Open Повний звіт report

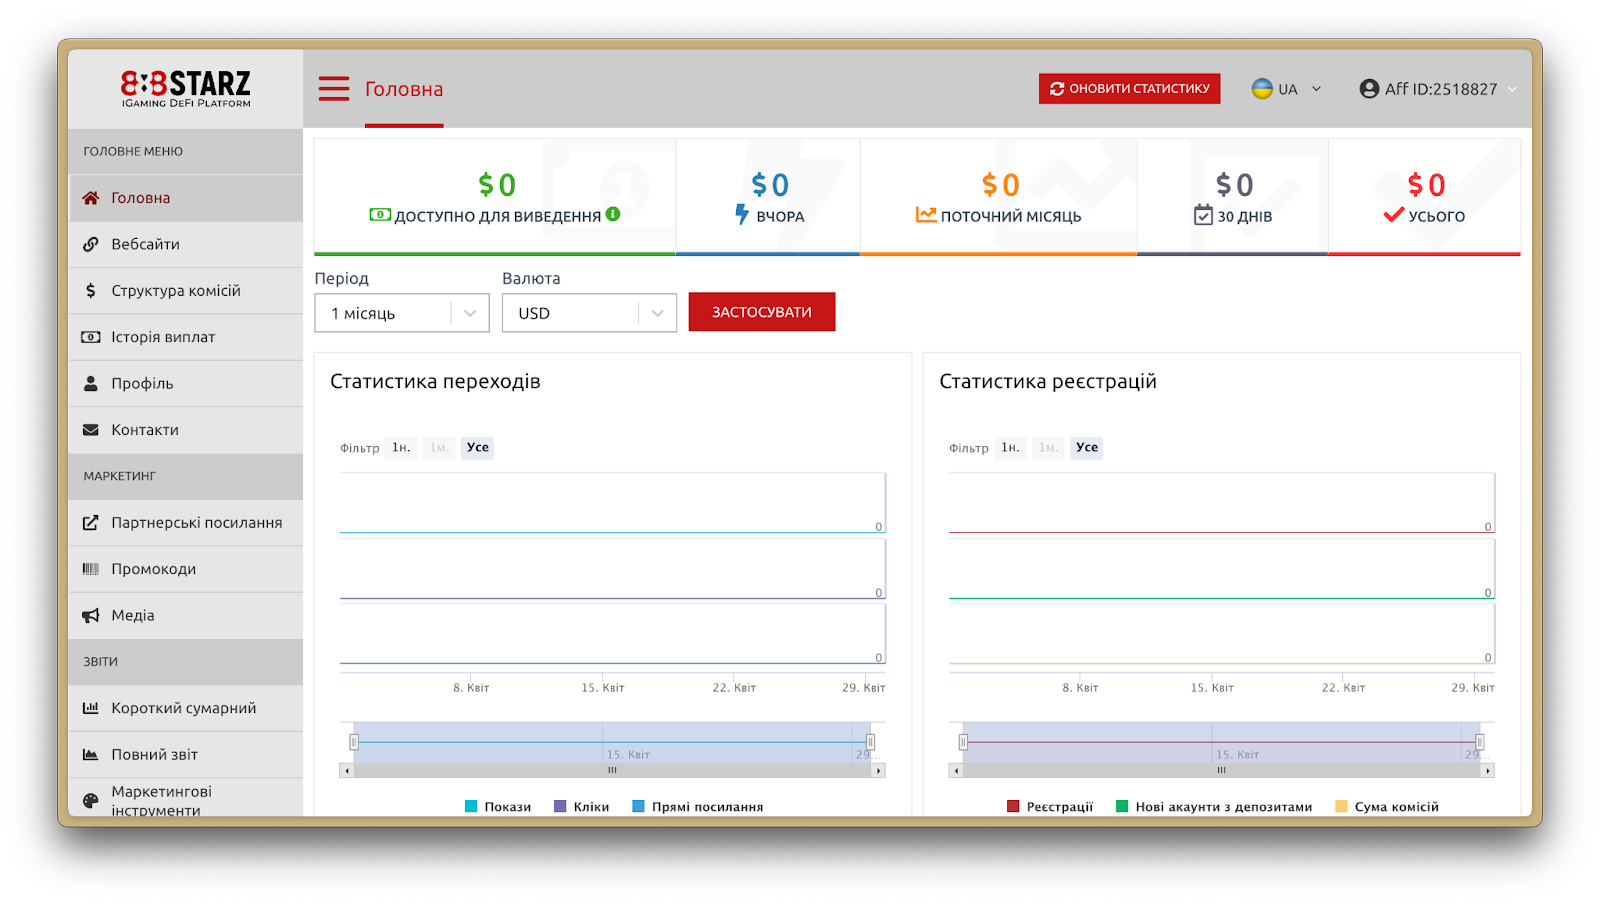click(x=186, y=754)
